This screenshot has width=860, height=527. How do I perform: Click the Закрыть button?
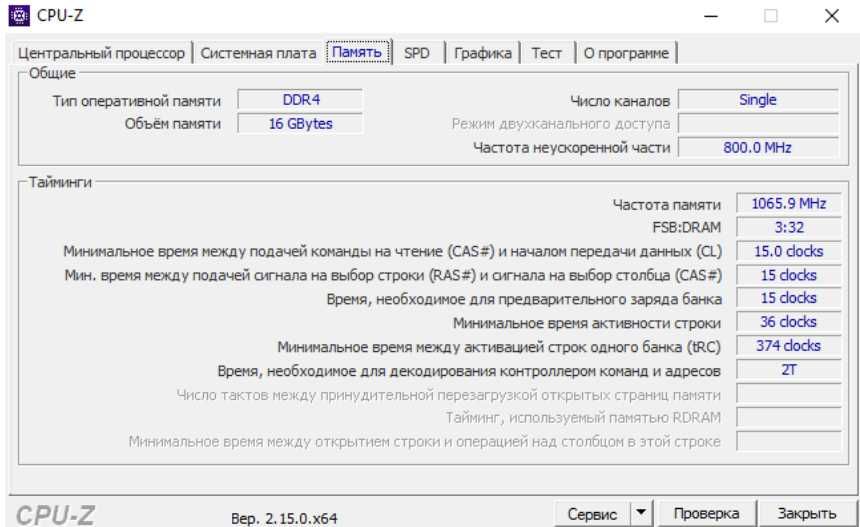pos(807,514)
